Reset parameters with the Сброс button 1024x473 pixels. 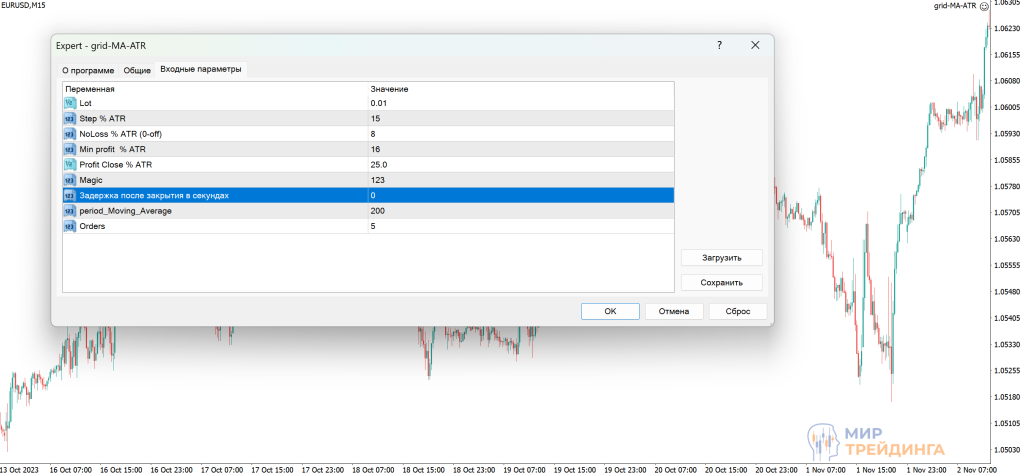tap(738, 311)
